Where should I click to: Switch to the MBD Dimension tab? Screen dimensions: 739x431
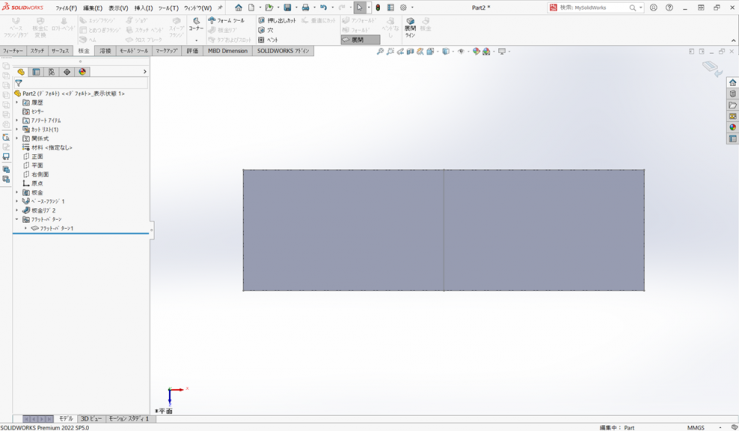(x=227, y=50)
